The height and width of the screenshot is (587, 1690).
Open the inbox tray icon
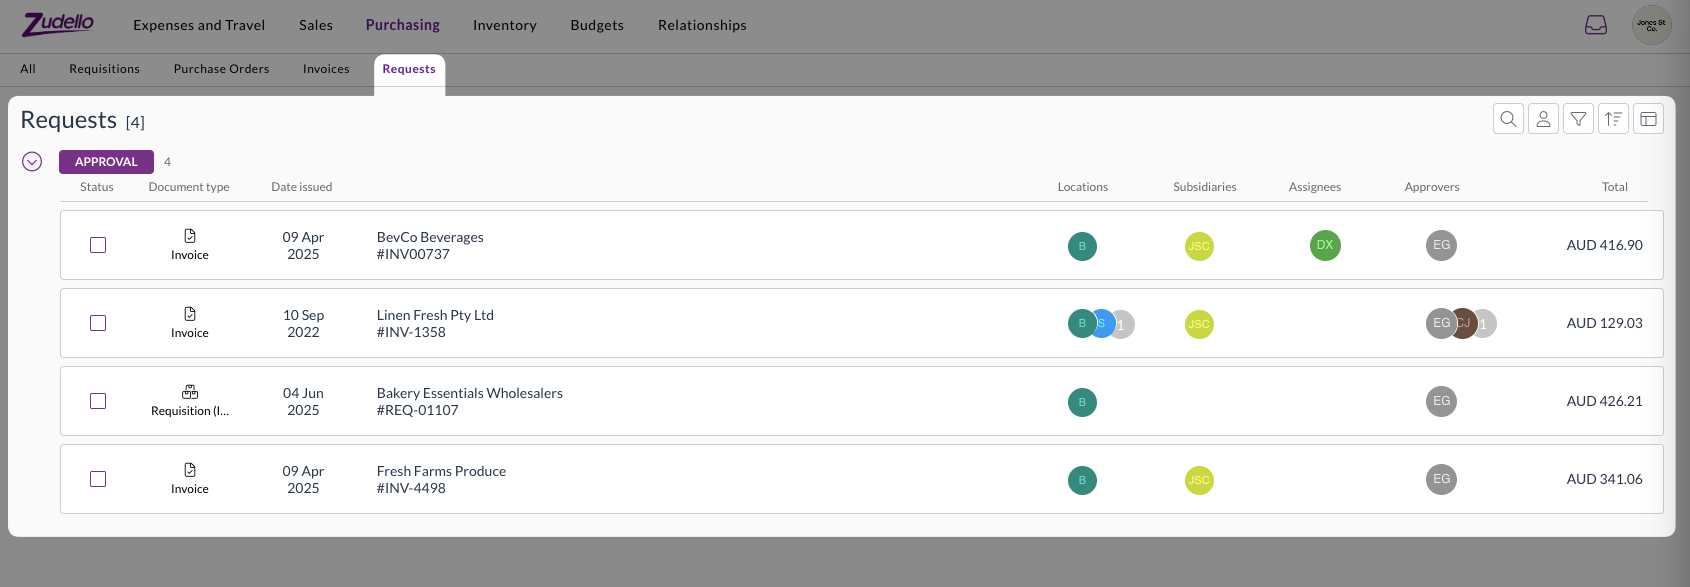coord(1596,25)
